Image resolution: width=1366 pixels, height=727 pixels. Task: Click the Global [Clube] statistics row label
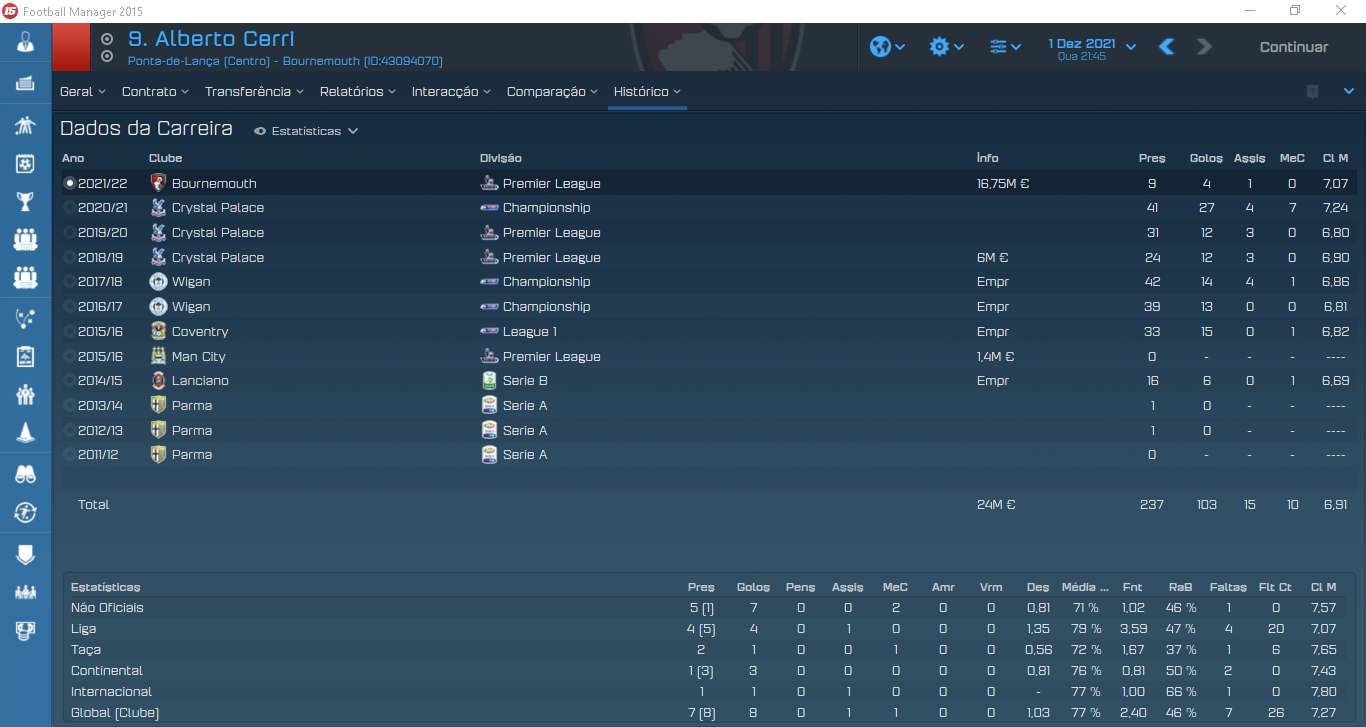click(x=114, y=713)
